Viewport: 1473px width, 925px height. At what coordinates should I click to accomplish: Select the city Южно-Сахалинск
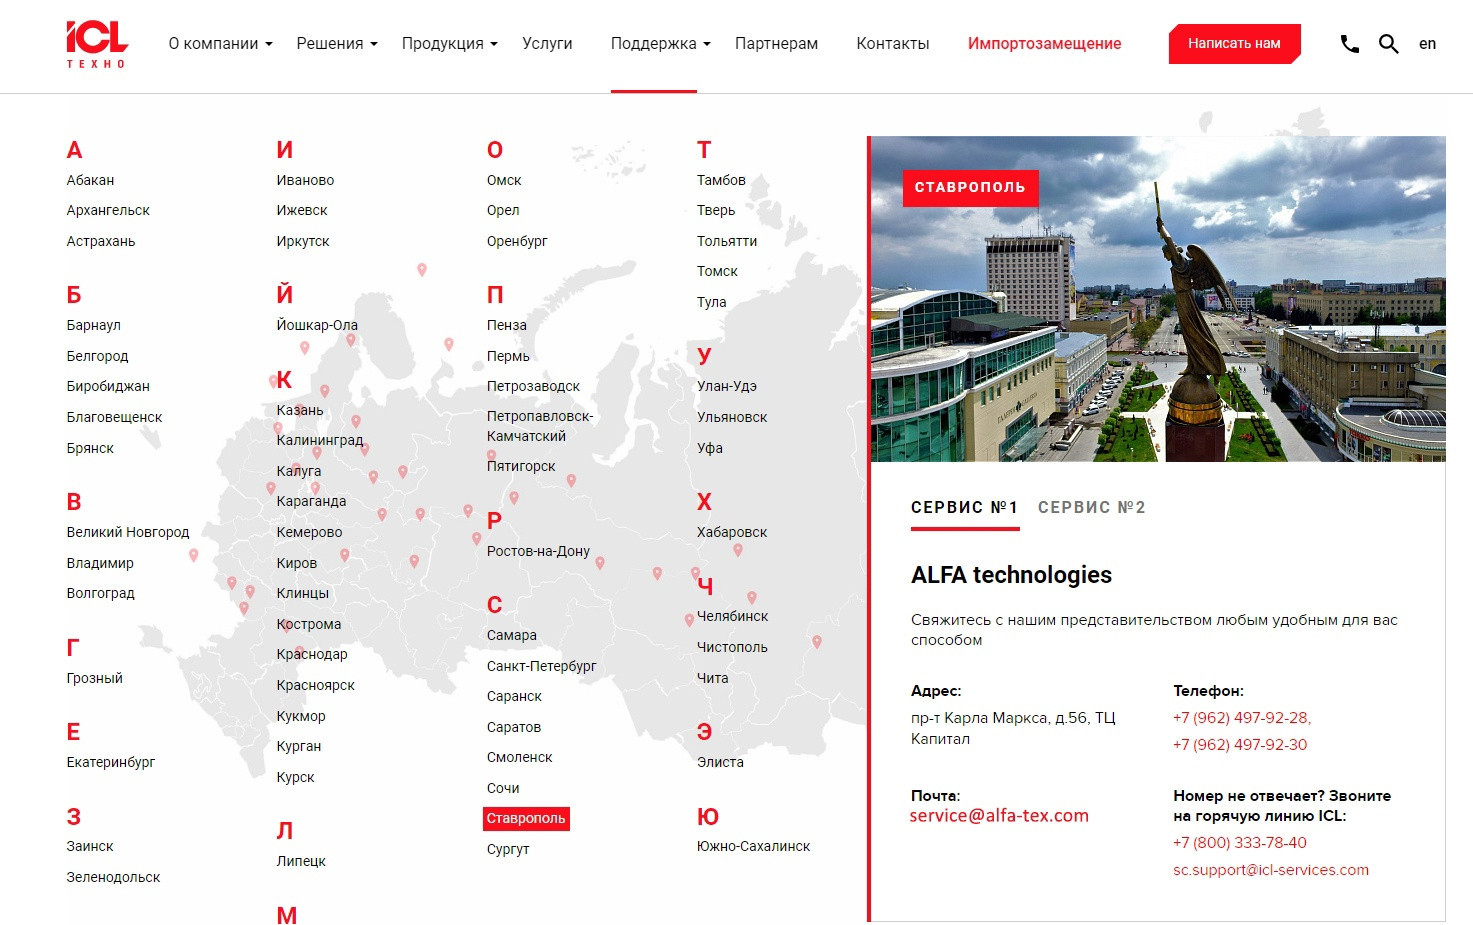click(x=753, y=847)
